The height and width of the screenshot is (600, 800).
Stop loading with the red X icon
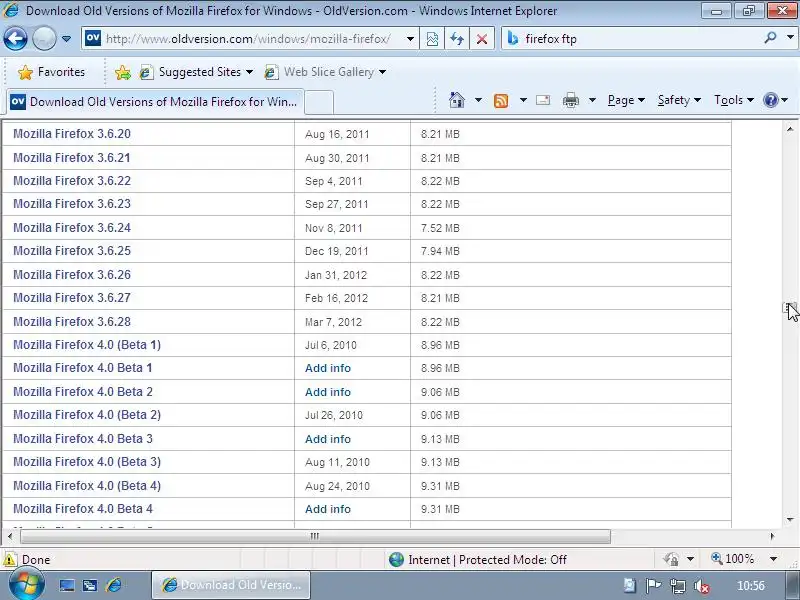[x=482, y=39]
